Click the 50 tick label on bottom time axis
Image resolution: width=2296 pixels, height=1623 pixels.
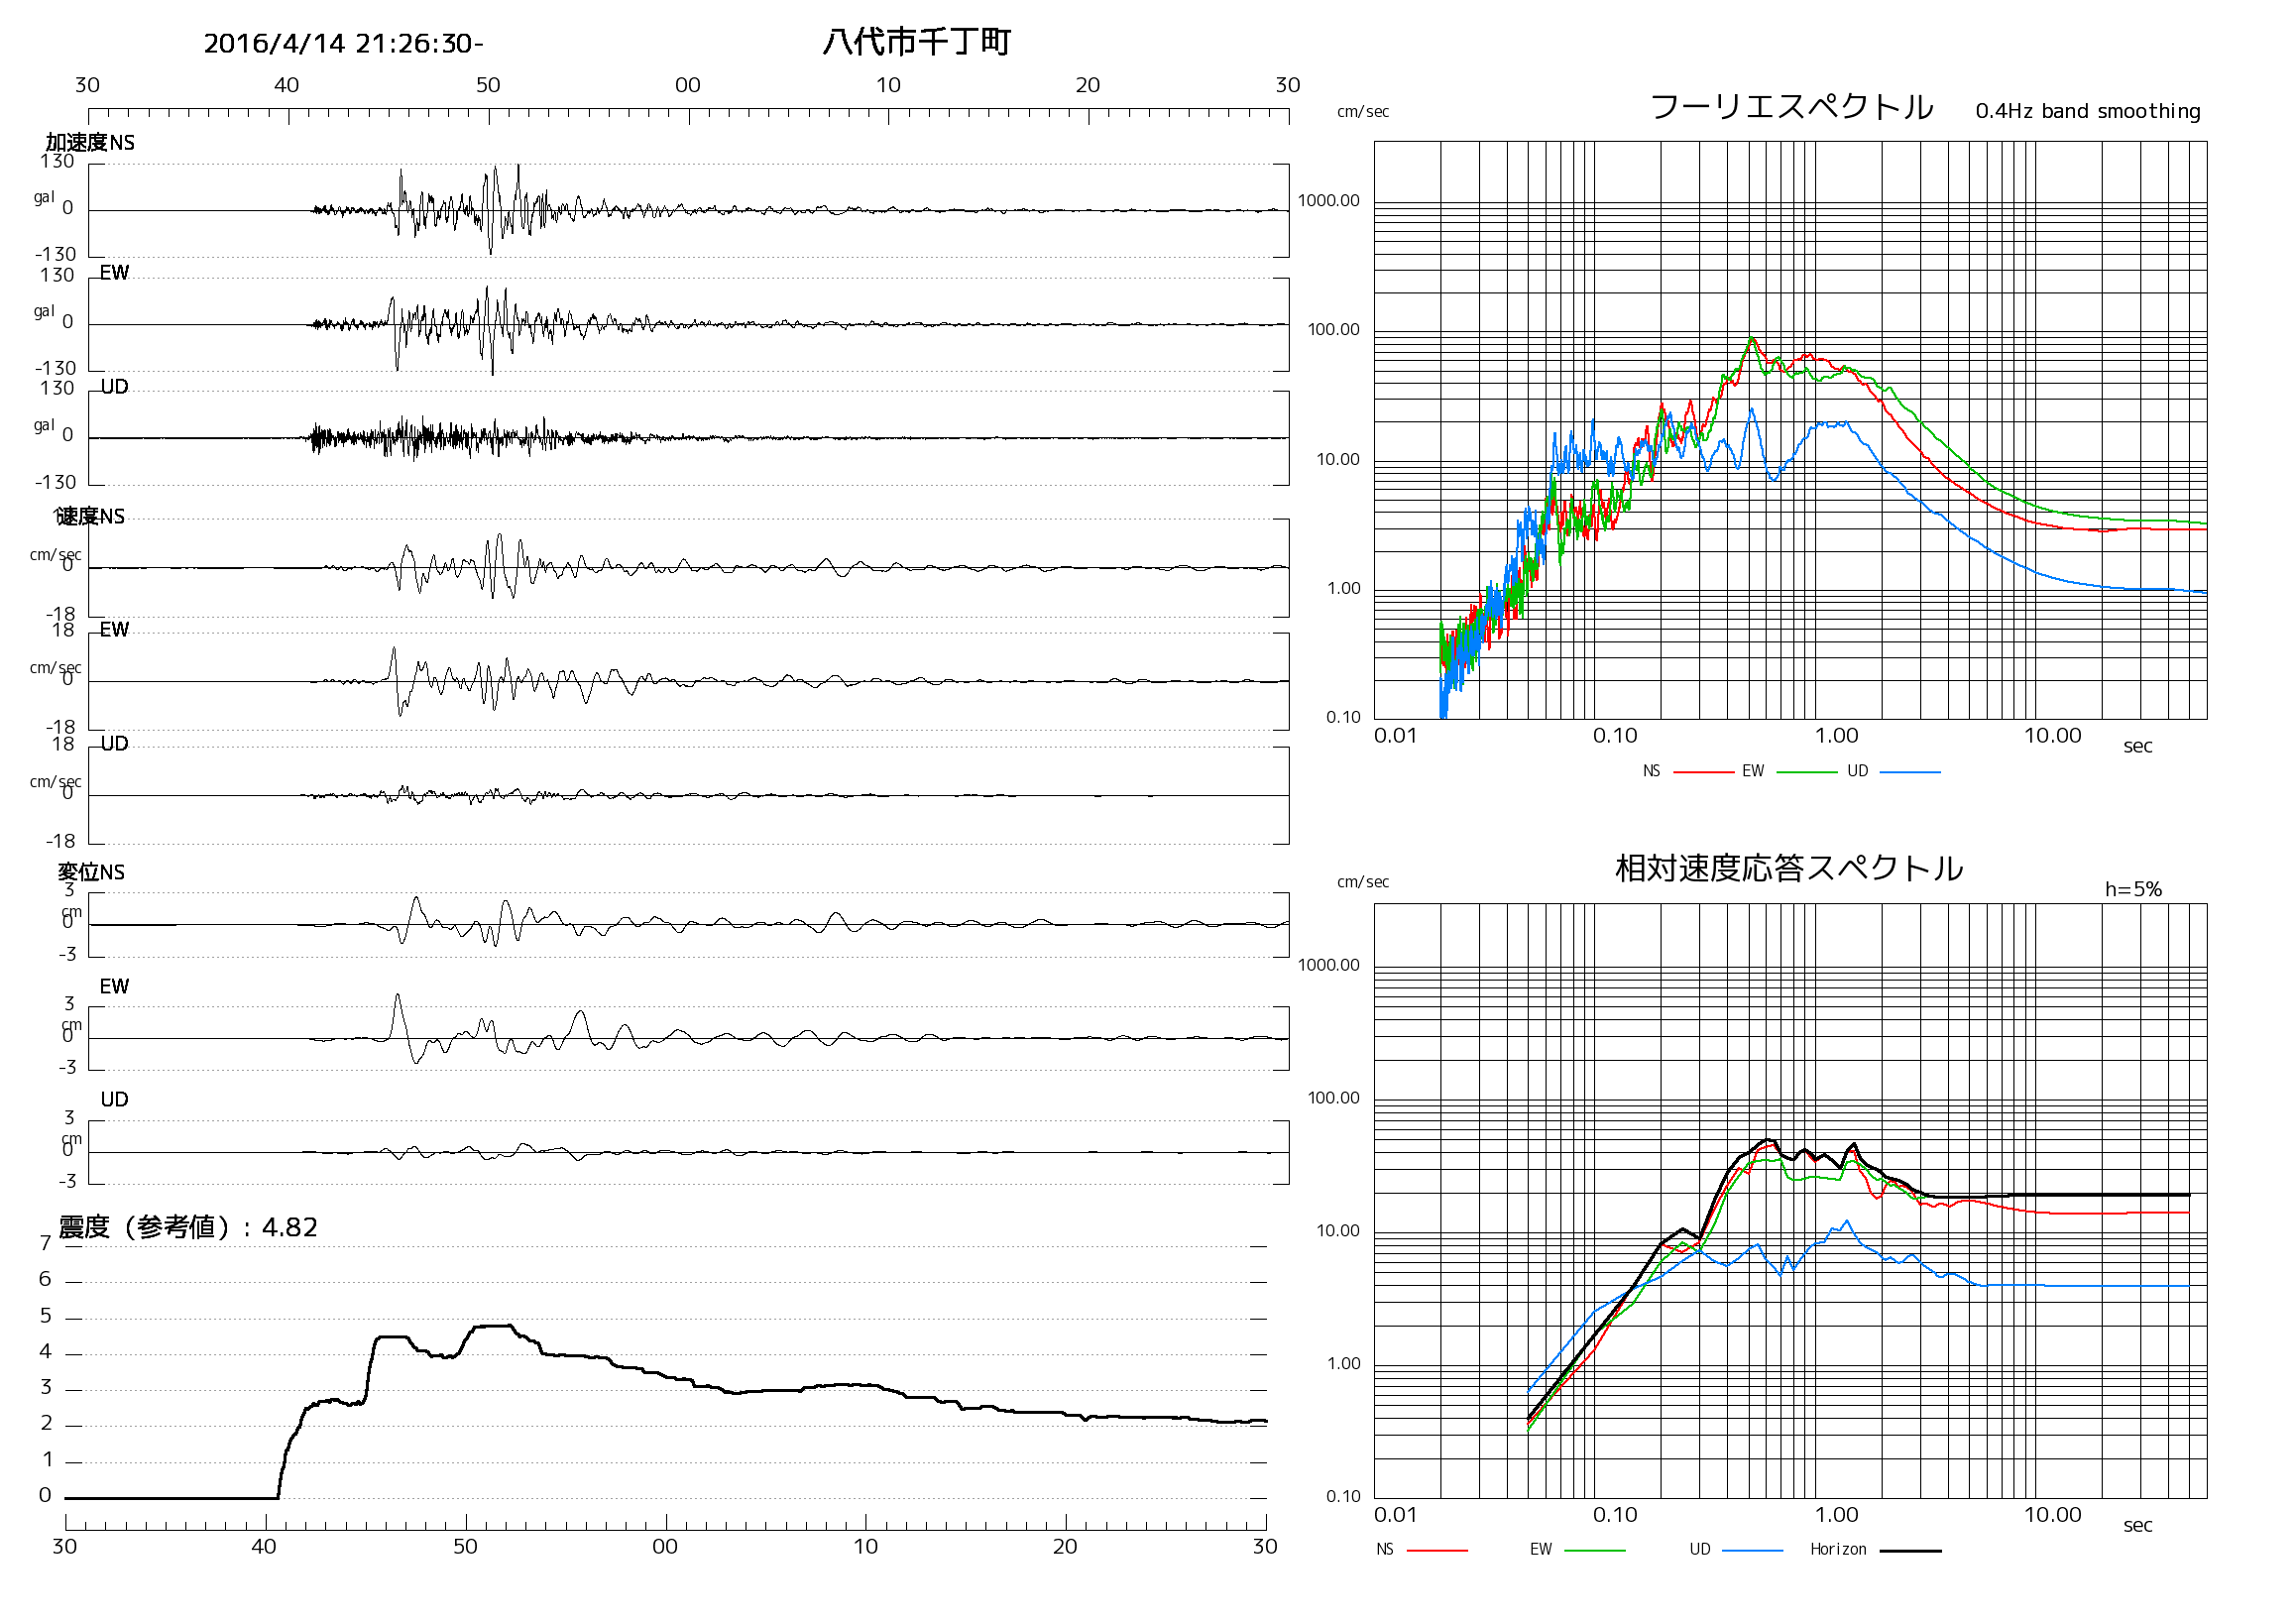coord(465,1547)
